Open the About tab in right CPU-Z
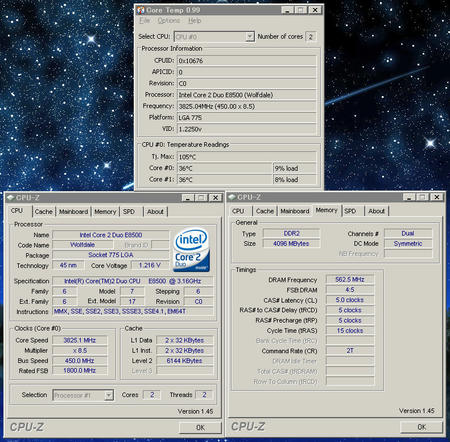450x442 pixels. tap(376, 211)
